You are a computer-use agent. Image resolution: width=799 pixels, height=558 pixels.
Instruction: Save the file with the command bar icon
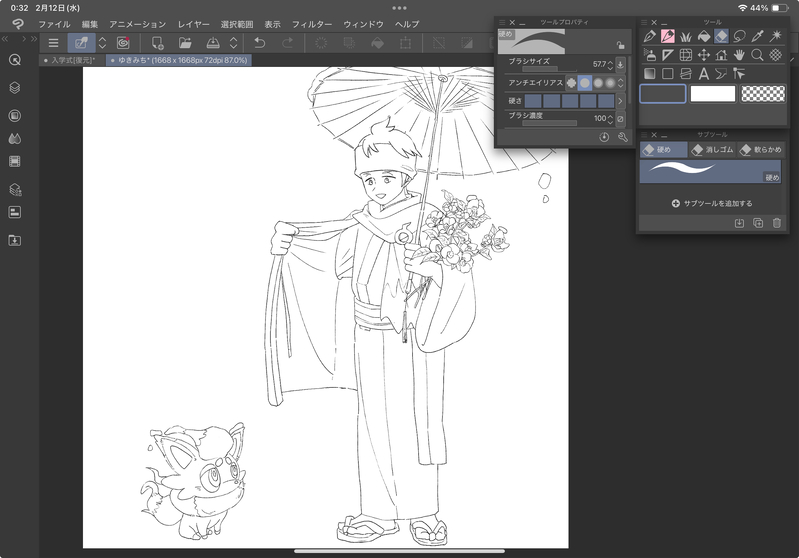coord(213,43)
